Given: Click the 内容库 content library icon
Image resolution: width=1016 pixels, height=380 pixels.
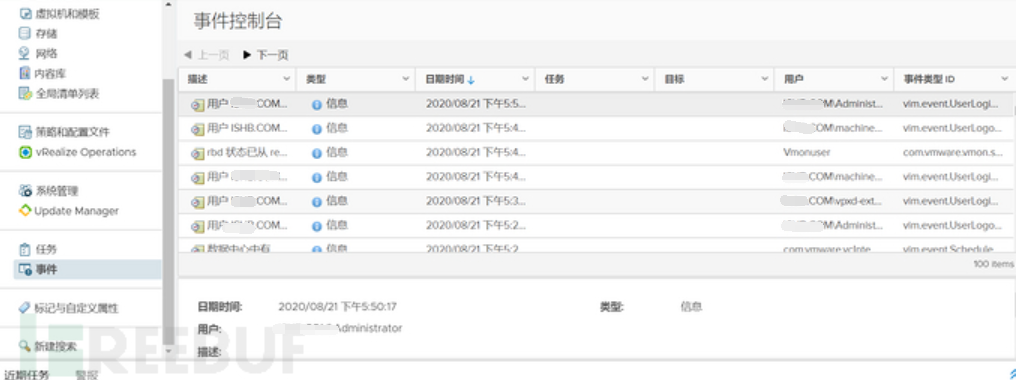Looking at the screenshot, I should click(25, 73).
